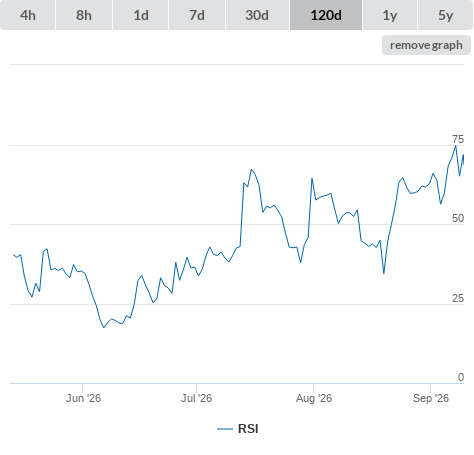Click the Sep '26 axis label
474x455 pixels.
431,398
